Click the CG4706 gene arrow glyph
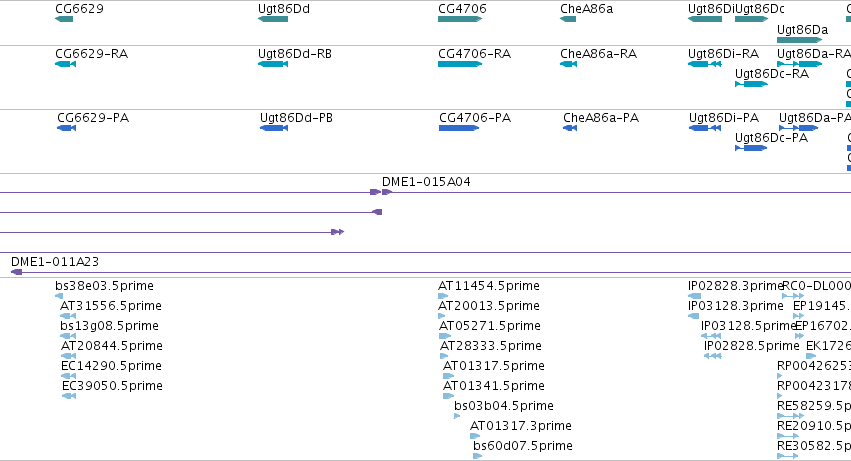Screen dimensions: 851x461 (x=460, y=19)
